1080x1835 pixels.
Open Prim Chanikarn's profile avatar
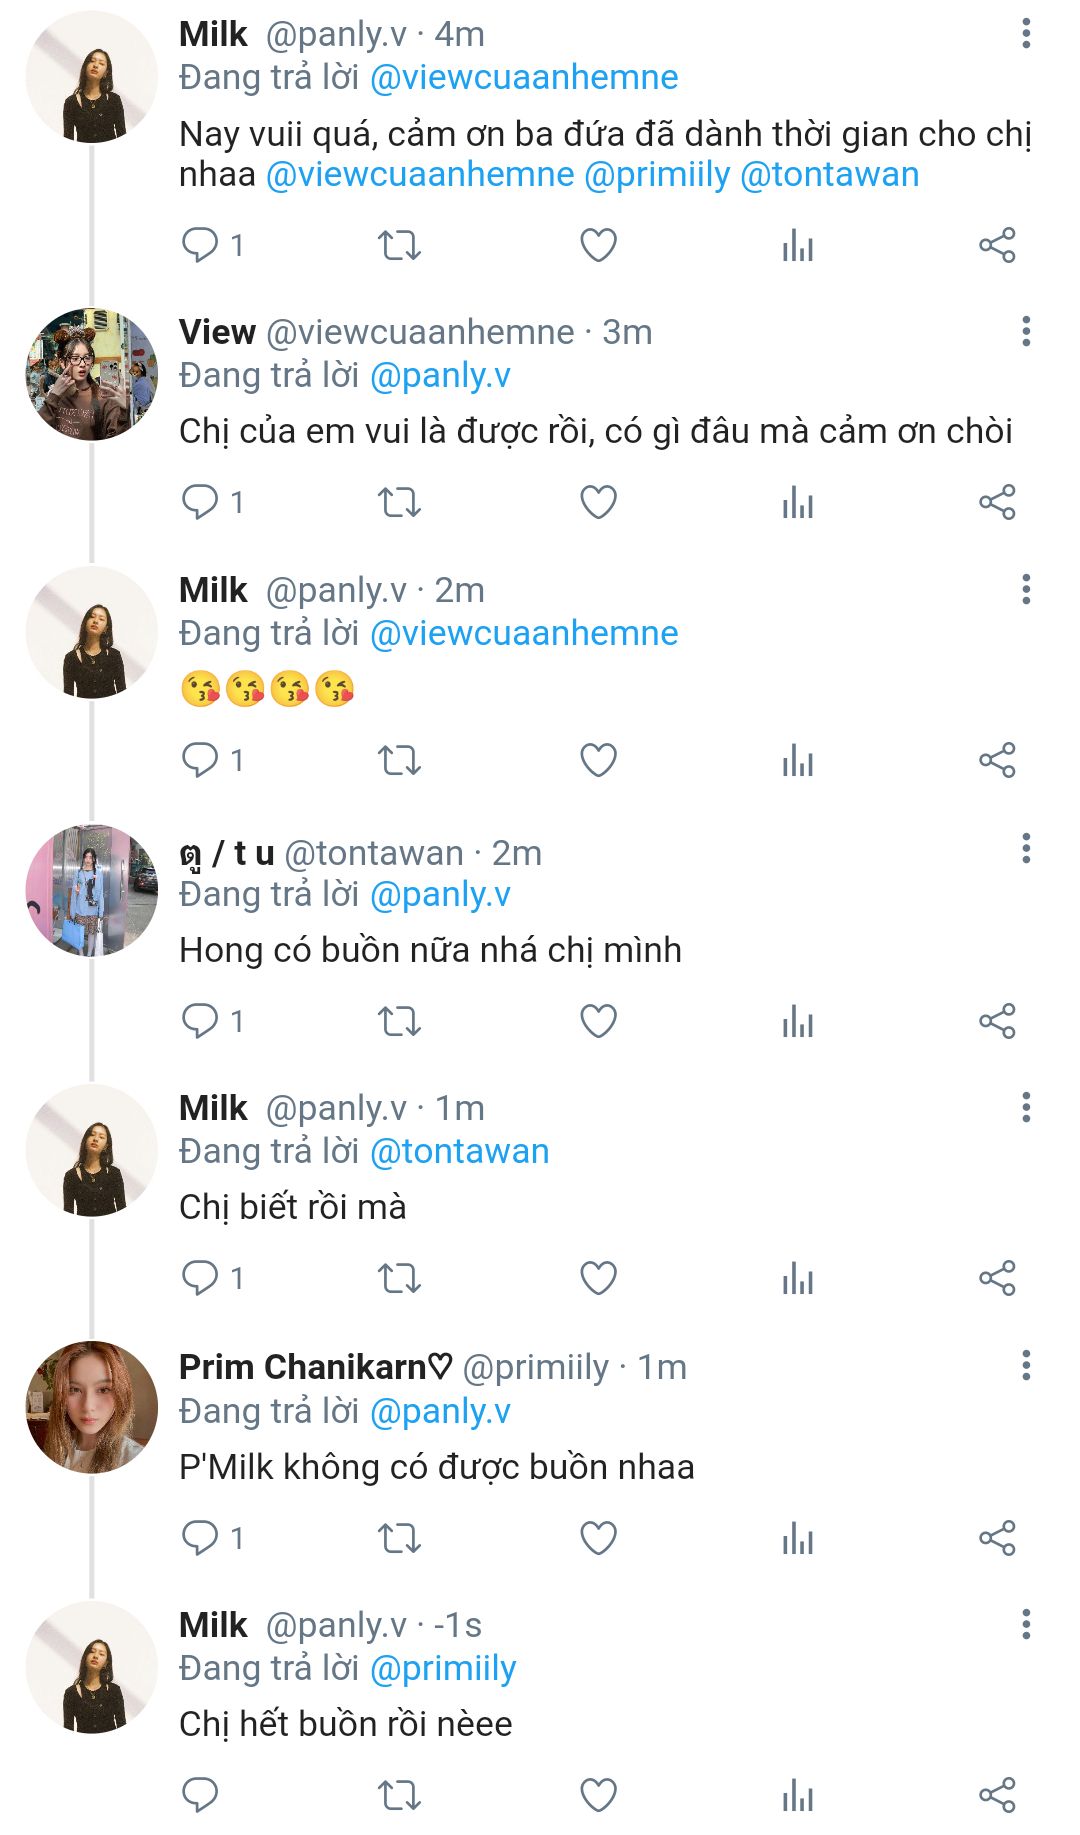pos(91,1407)
